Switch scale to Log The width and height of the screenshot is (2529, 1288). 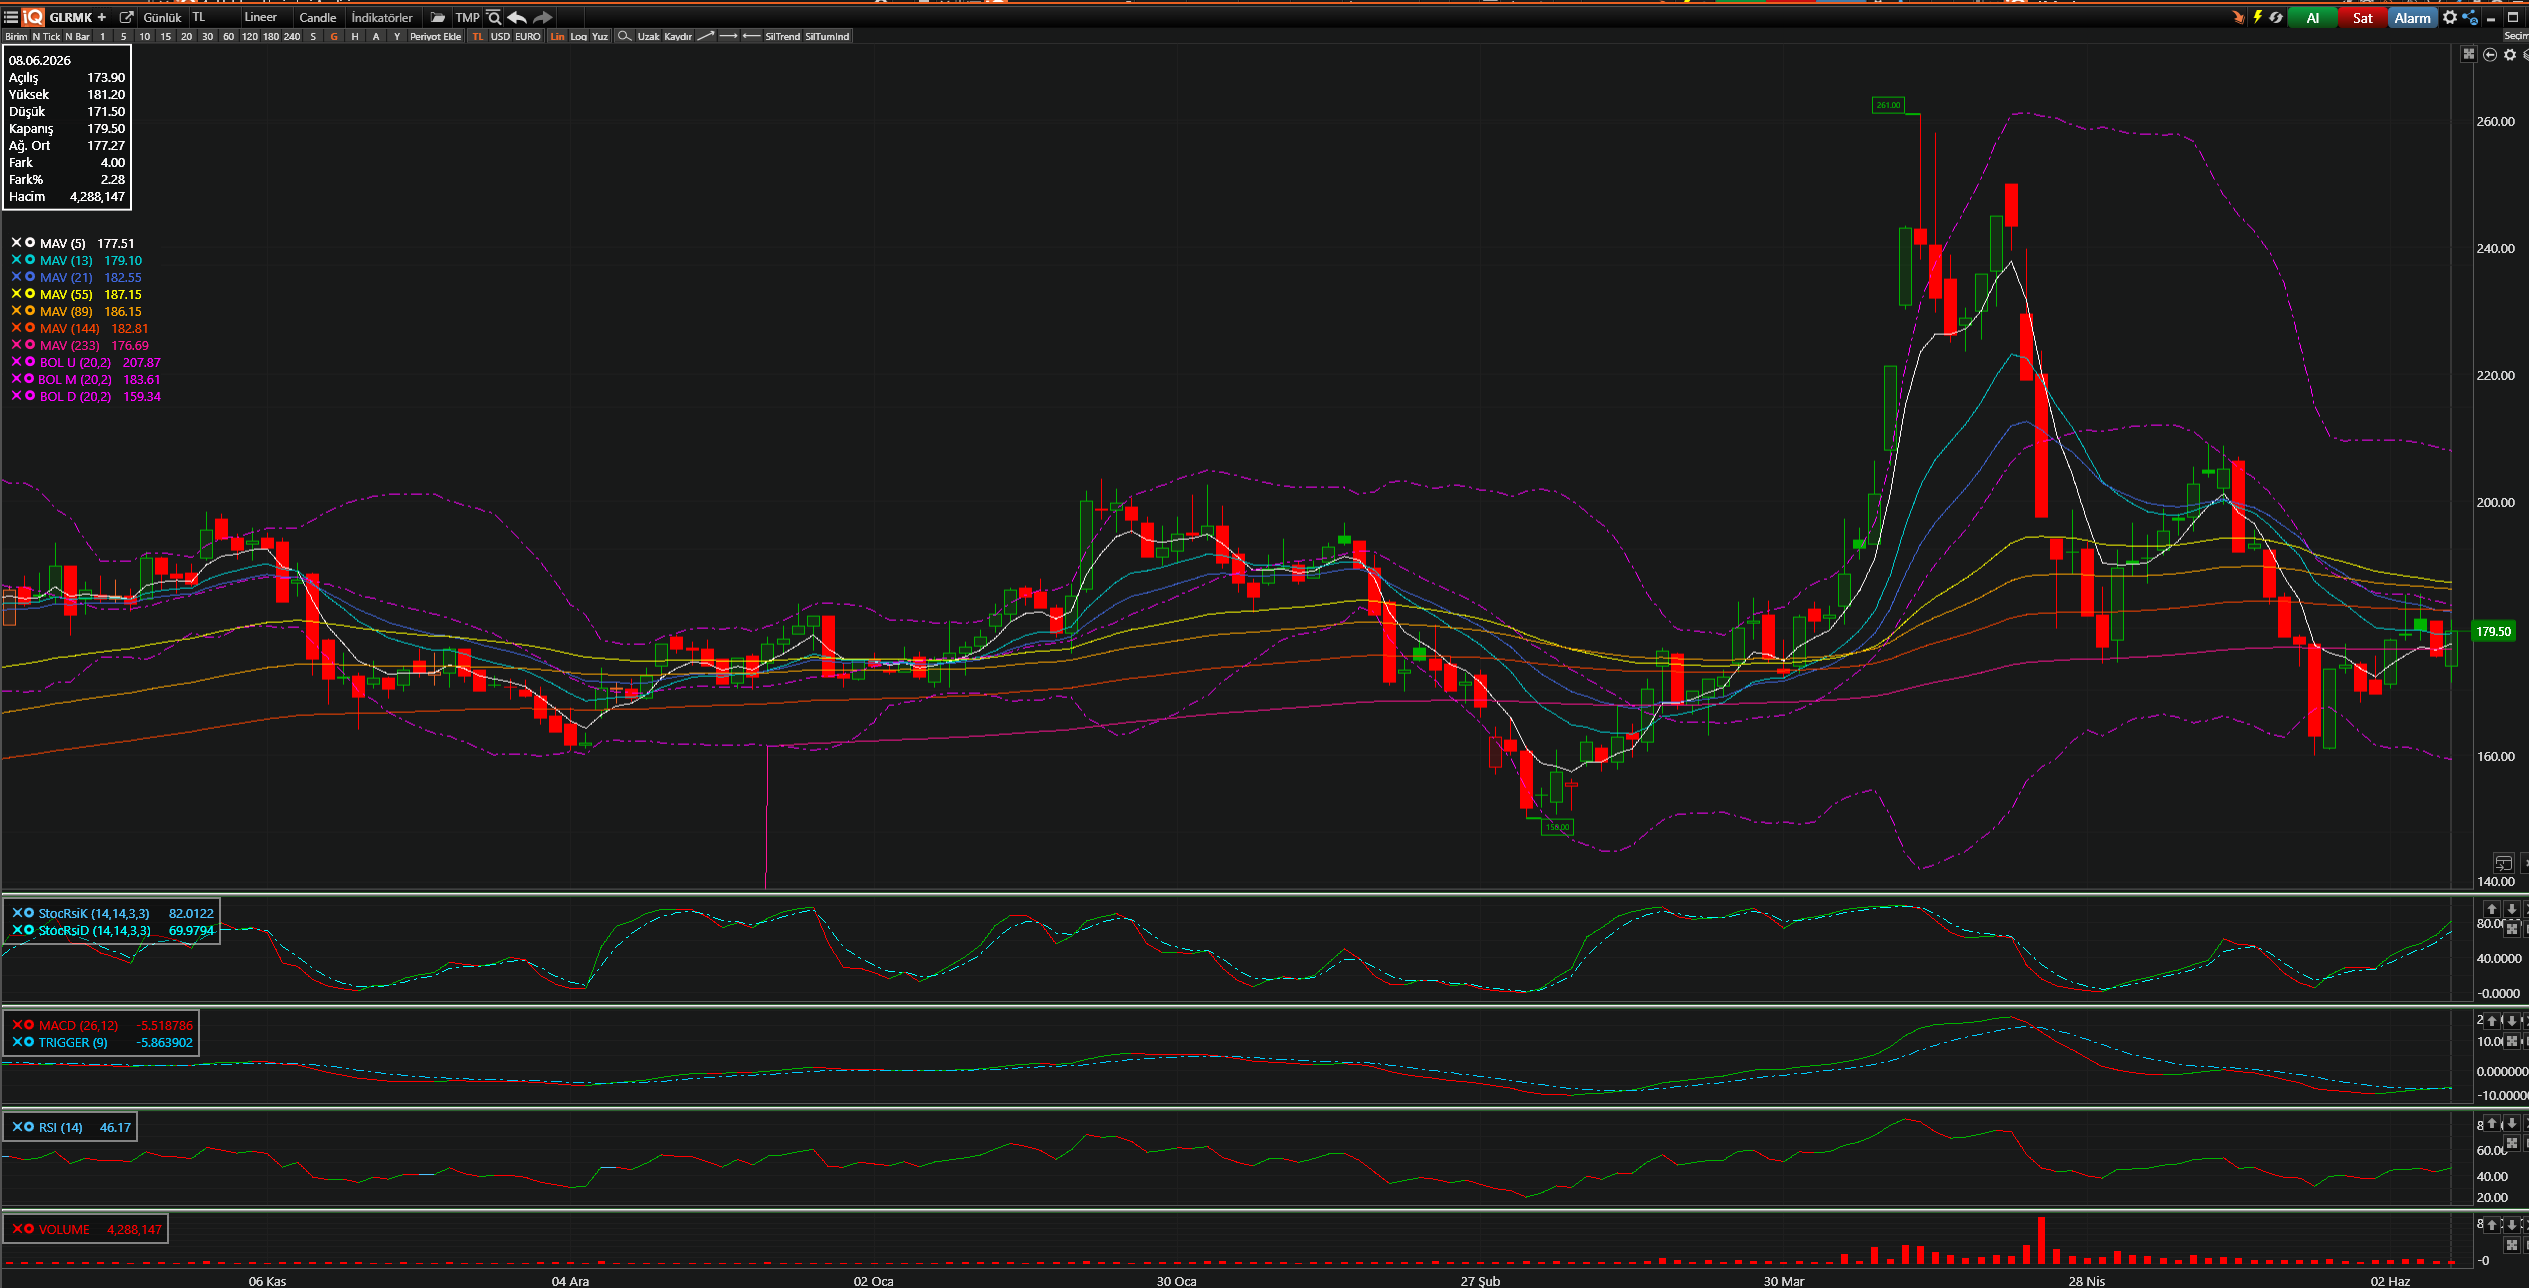coord(579,36)
